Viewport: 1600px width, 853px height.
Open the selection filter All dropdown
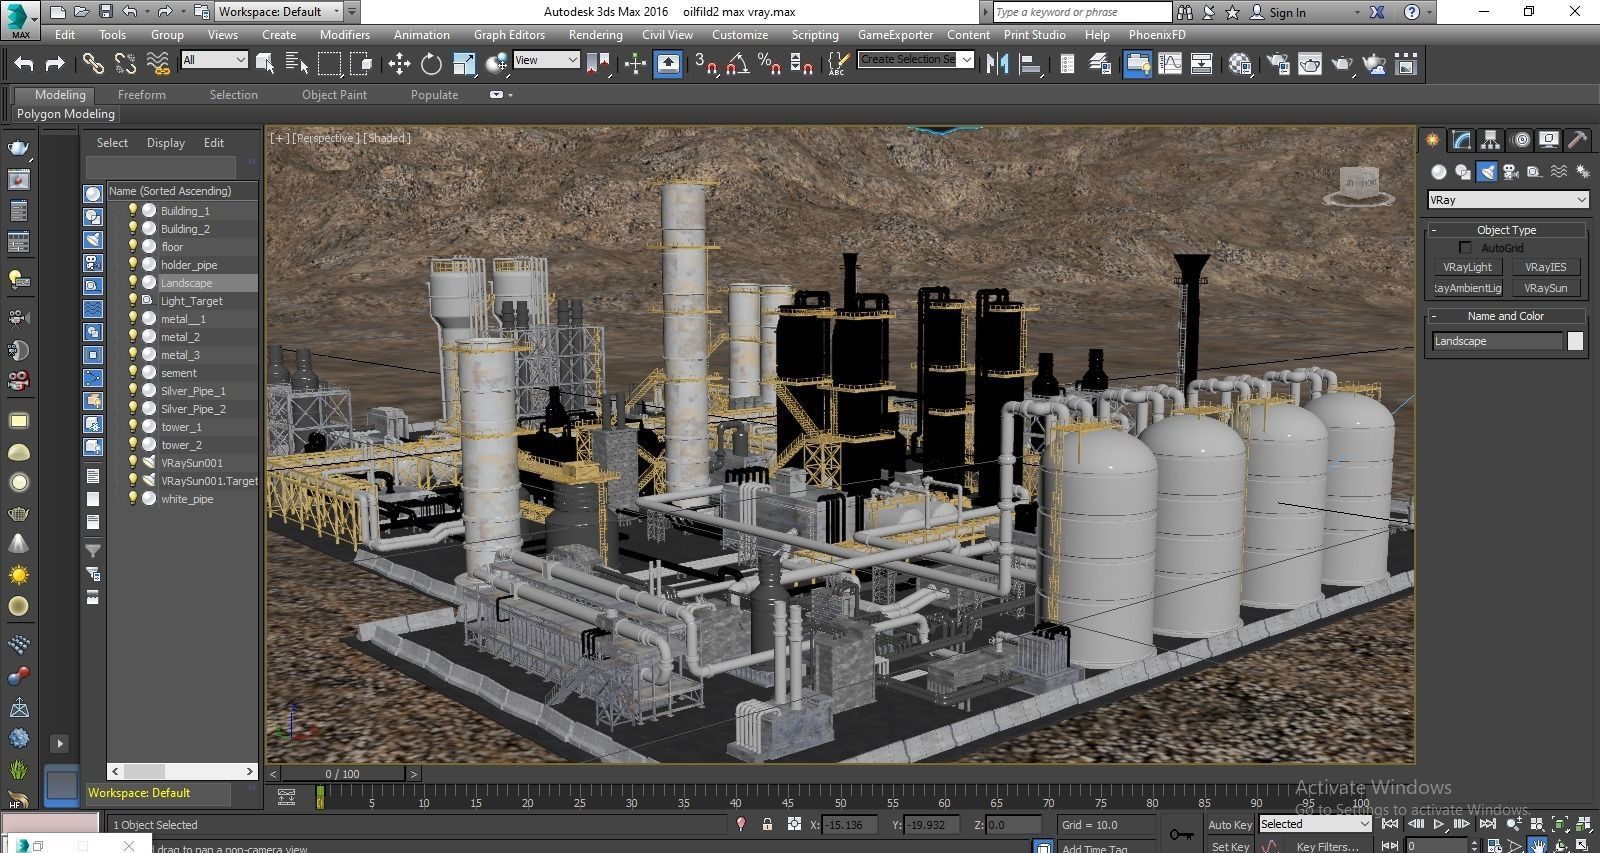click(x=214, y=60)
